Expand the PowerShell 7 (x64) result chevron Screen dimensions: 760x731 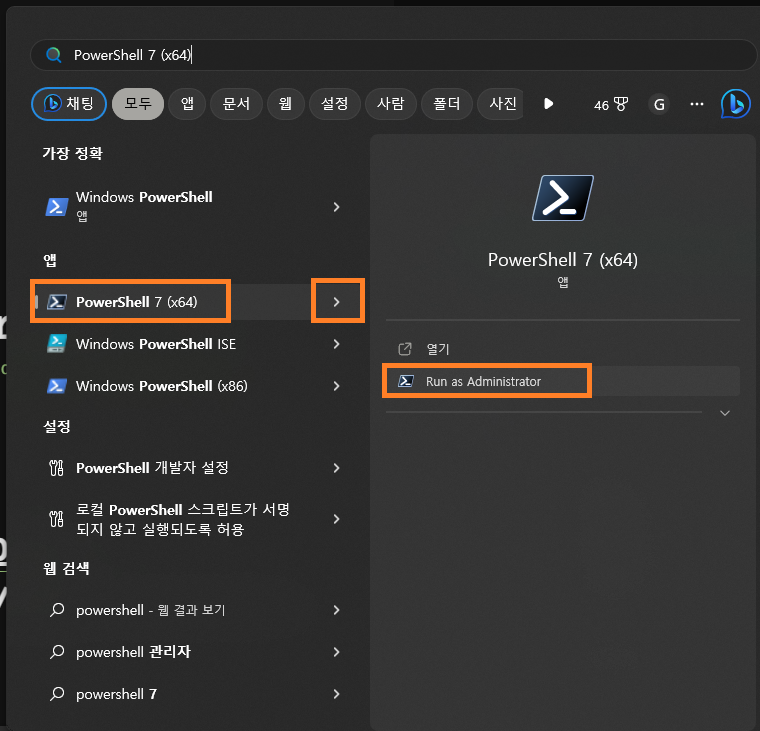337,302
